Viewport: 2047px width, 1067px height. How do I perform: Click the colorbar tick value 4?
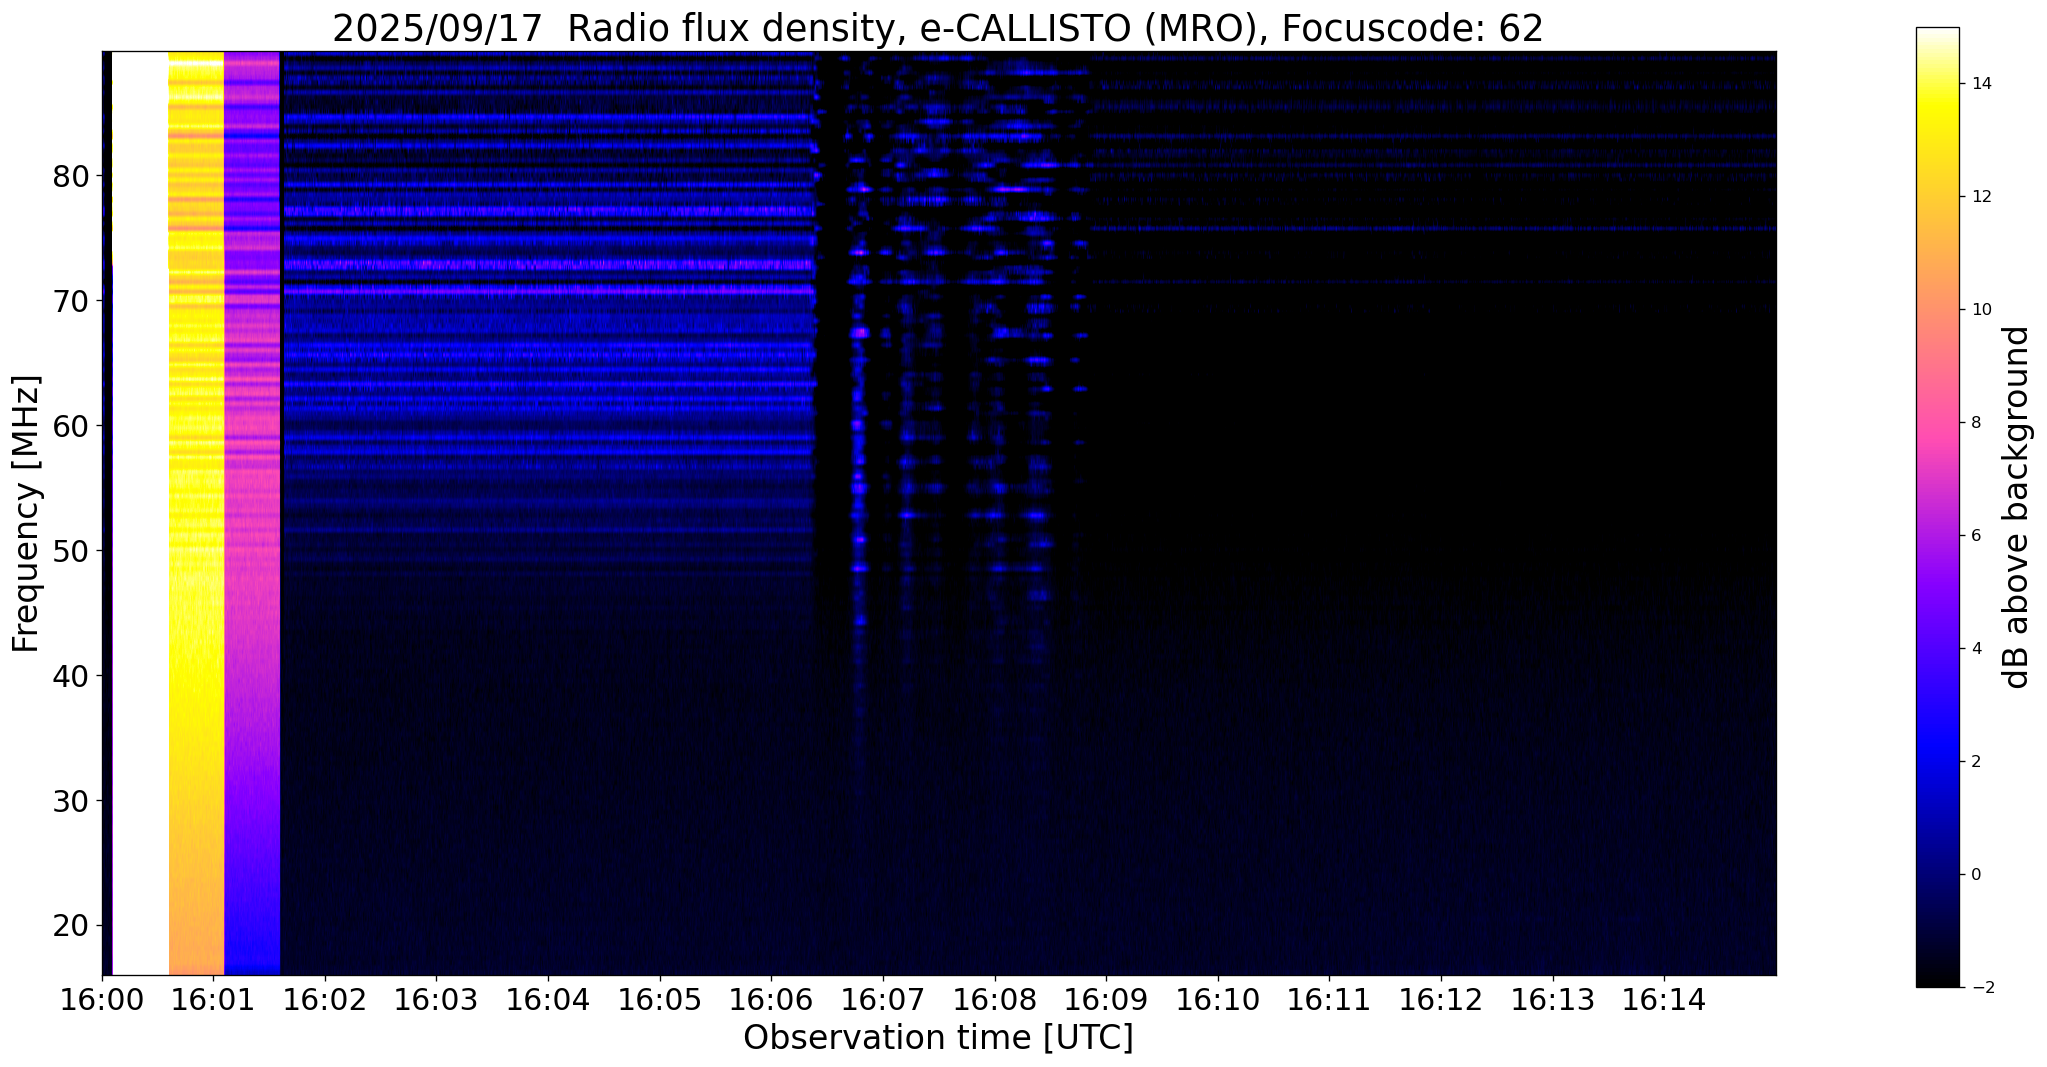[x=1975, y=649]
